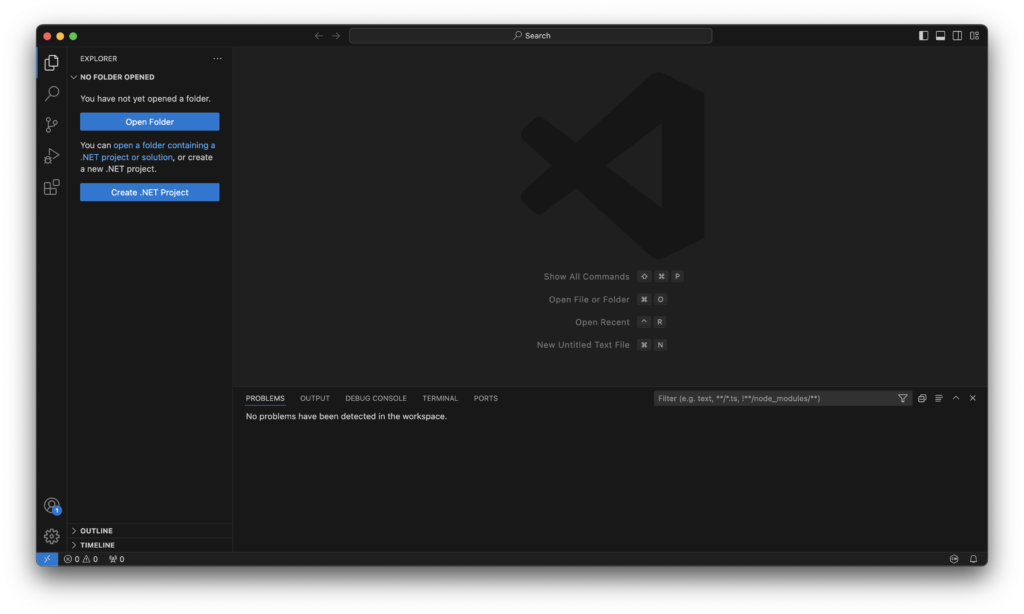Open the Debug Console tab
The height and width of the screenshot is (614, 1024).
click(x=376, y=397)
